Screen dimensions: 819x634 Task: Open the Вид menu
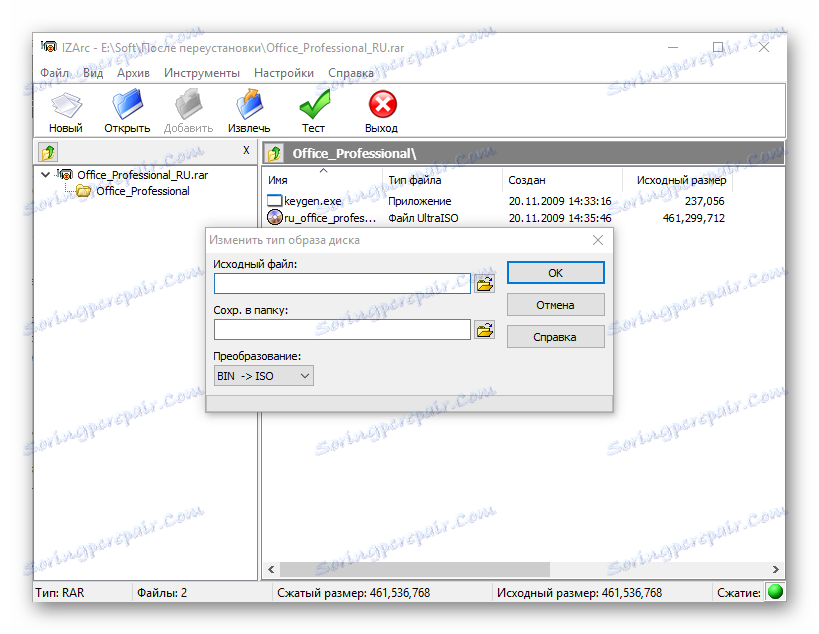click(93, 73)
